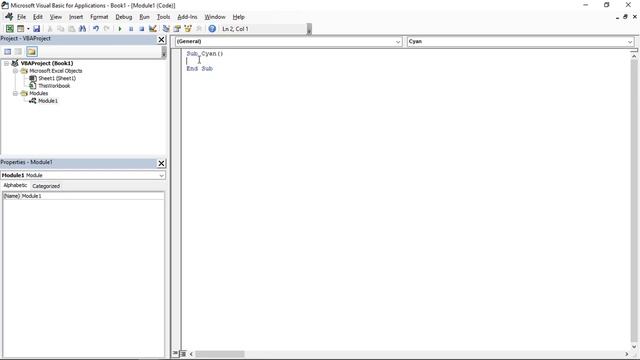Open the Edit menu

[x=38, y=17]
